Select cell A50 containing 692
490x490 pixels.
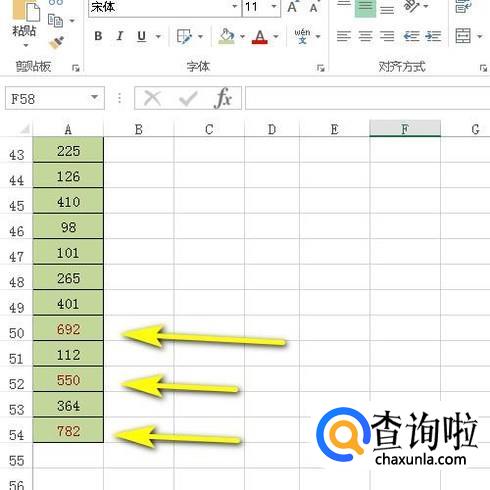coord(68,329)
